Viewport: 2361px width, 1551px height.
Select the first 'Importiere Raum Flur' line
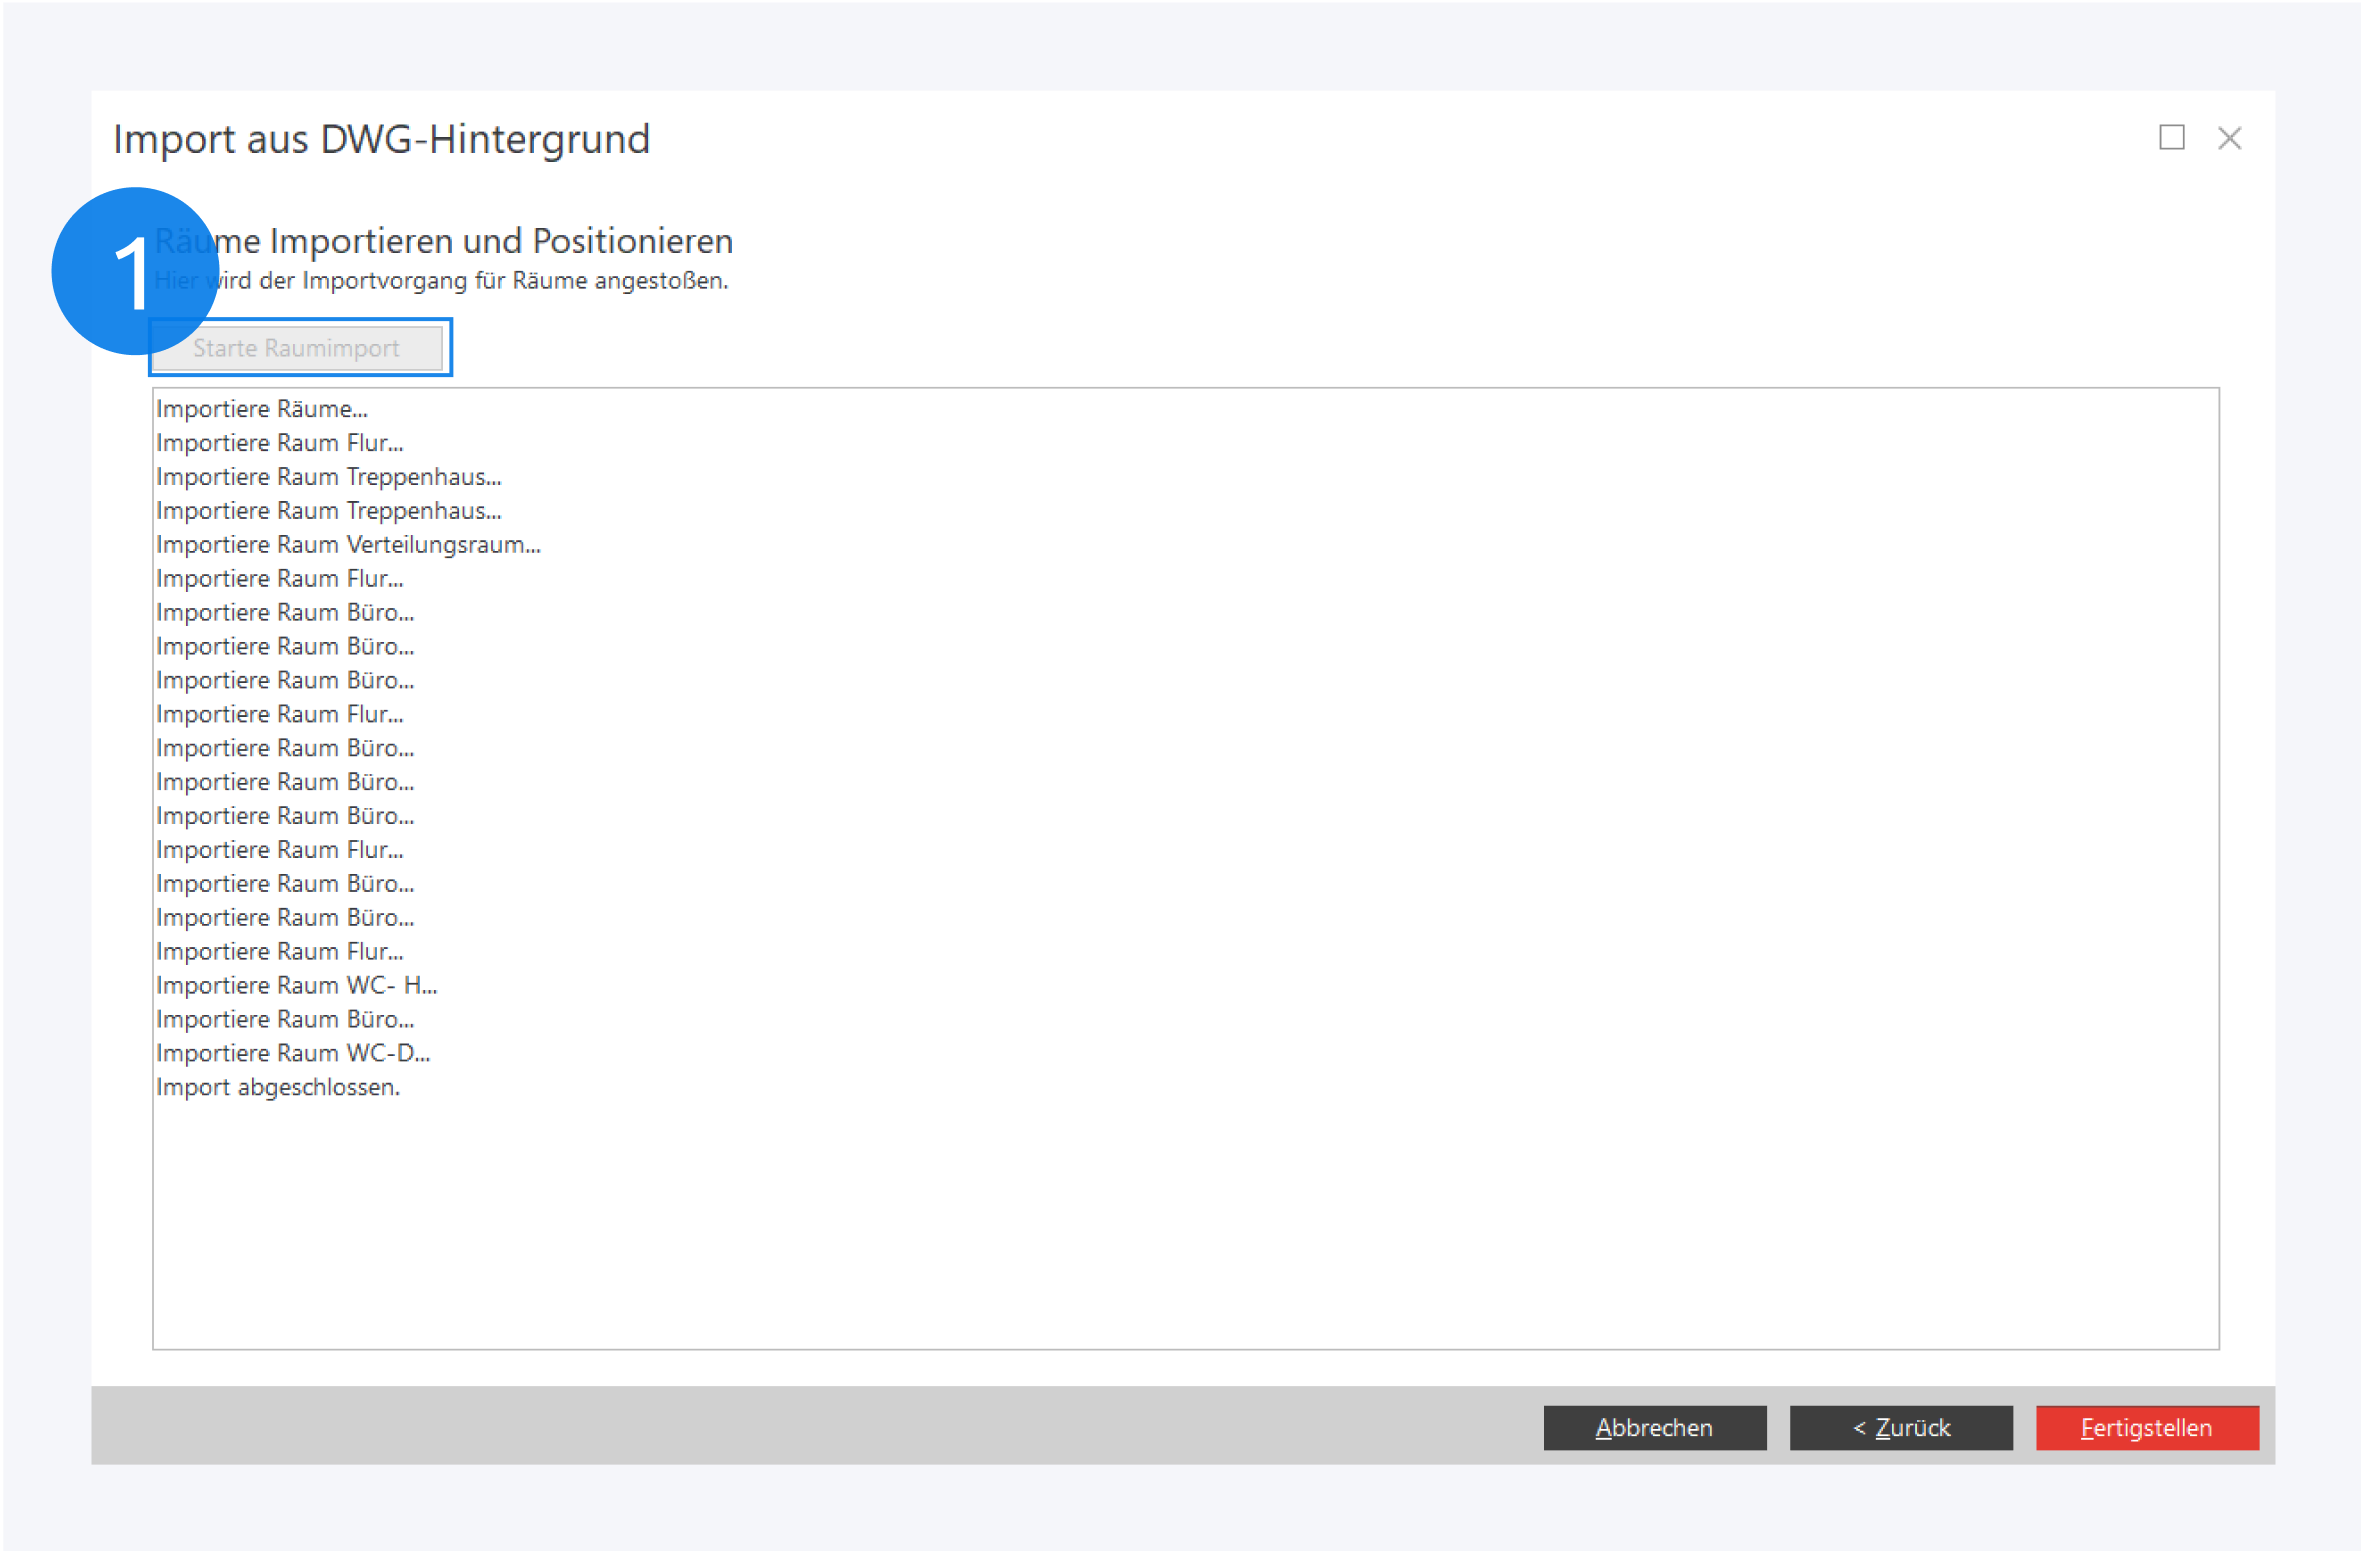pos(280,443)
